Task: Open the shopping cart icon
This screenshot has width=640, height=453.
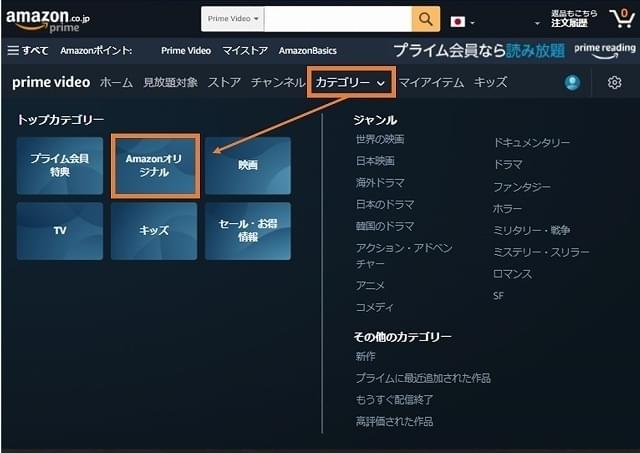Action: point(622,18)
